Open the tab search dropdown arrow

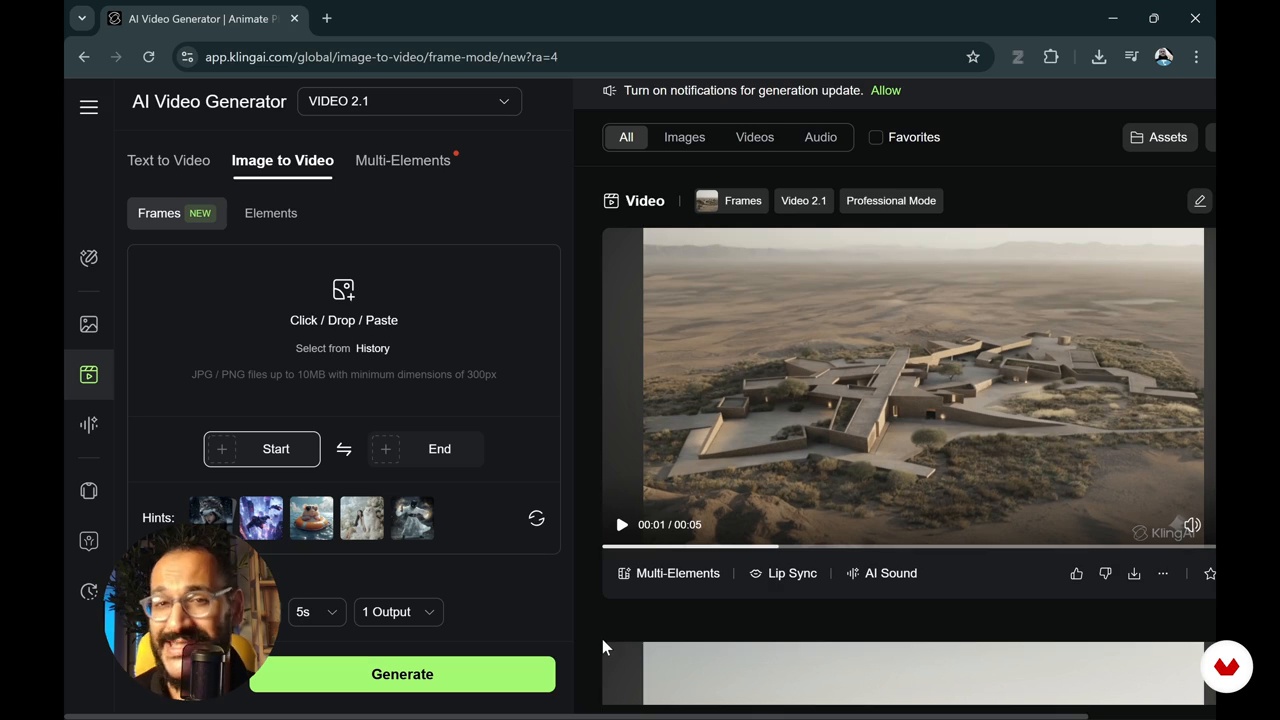pos(82,18)
